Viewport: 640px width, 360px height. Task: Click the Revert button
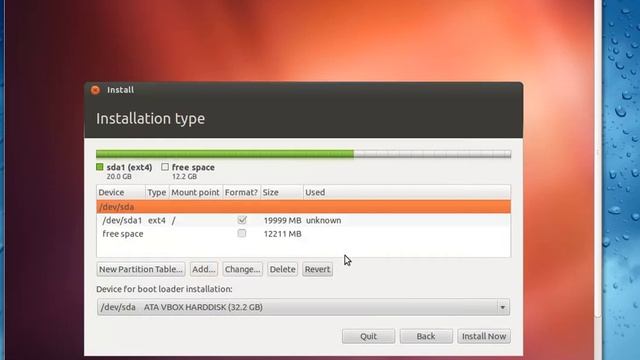coord(318,269)
